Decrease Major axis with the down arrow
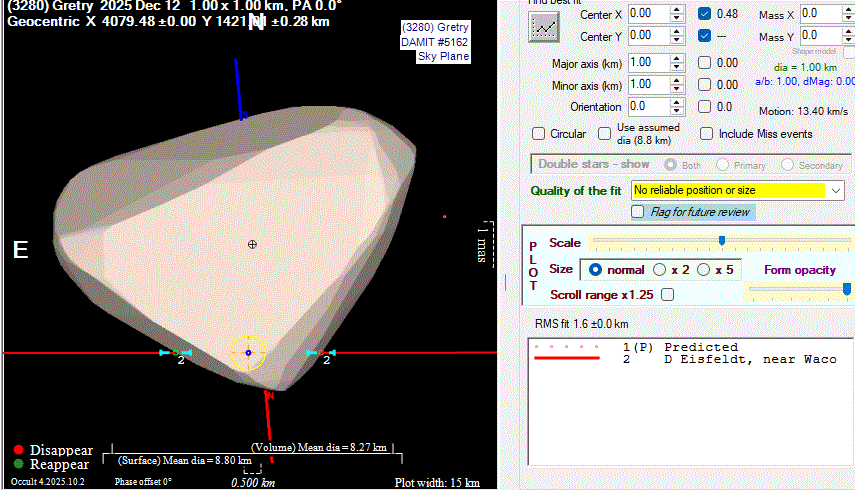Image resolution: width=857 pixels, height=491 pixels. [x=677, y=67]
